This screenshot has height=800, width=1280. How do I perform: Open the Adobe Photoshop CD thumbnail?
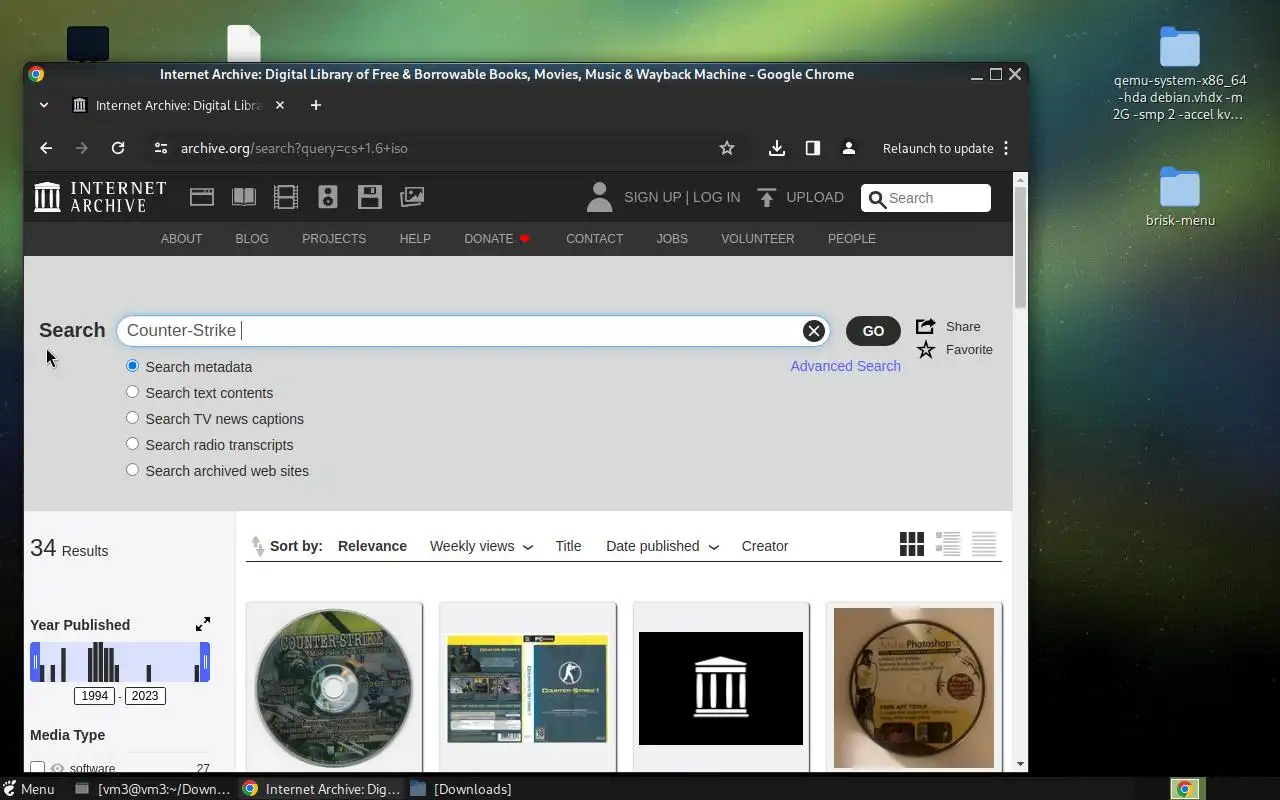[x=914, y=688]
